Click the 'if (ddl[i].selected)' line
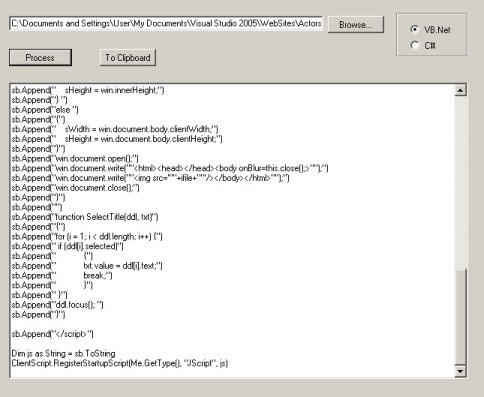 68,246
